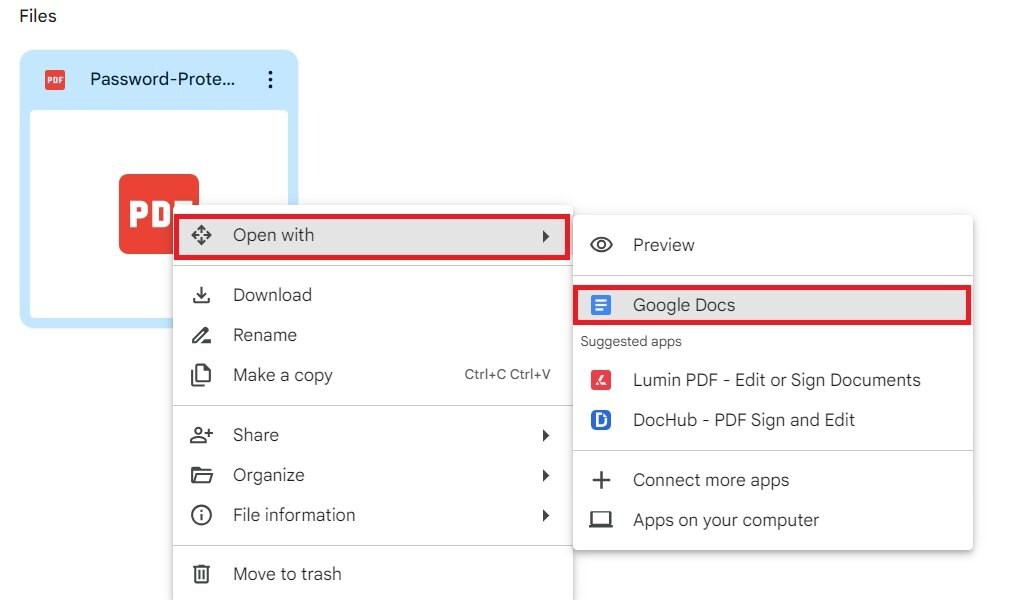Click Connect more apps
This screenshot has height=600, width=1015.
710,480
